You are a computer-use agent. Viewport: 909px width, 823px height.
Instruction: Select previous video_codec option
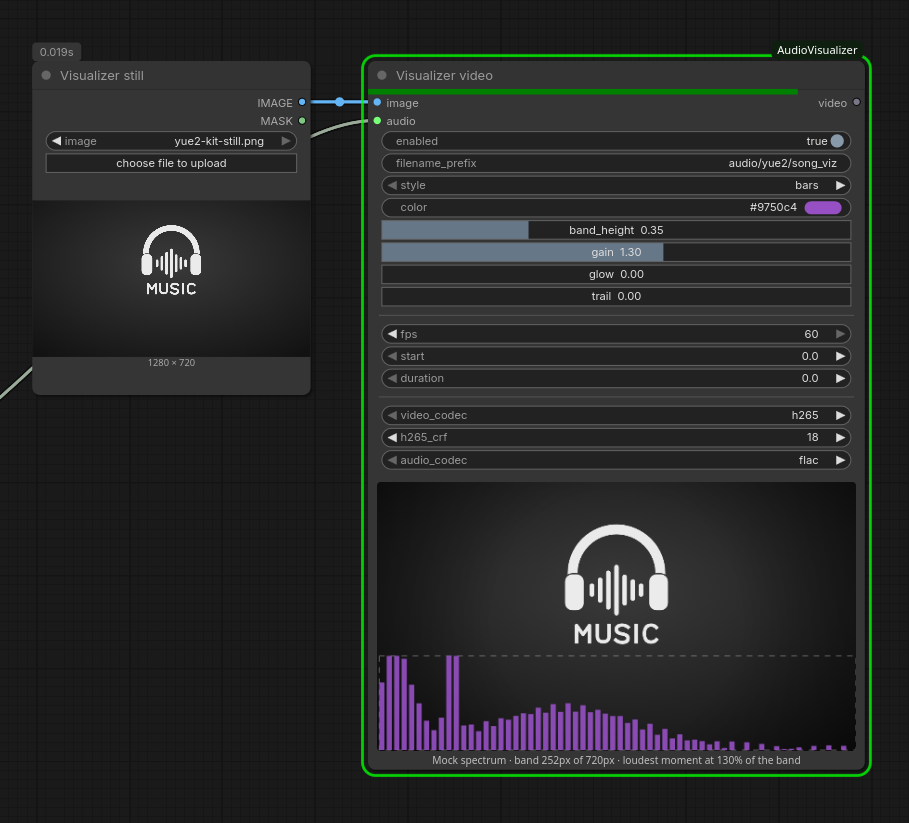[x=392, y=415]
